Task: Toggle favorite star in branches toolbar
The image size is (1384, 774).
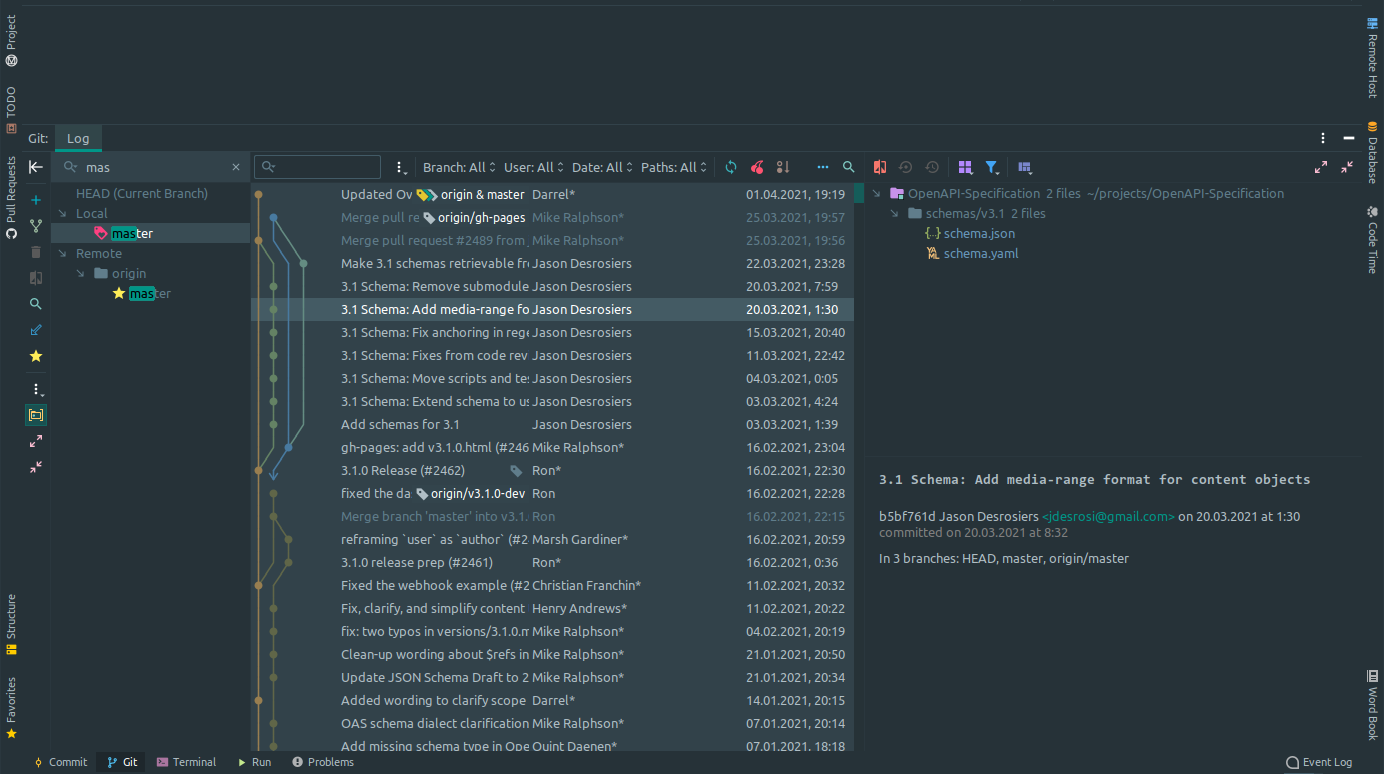Action: [x=36, y=356]
